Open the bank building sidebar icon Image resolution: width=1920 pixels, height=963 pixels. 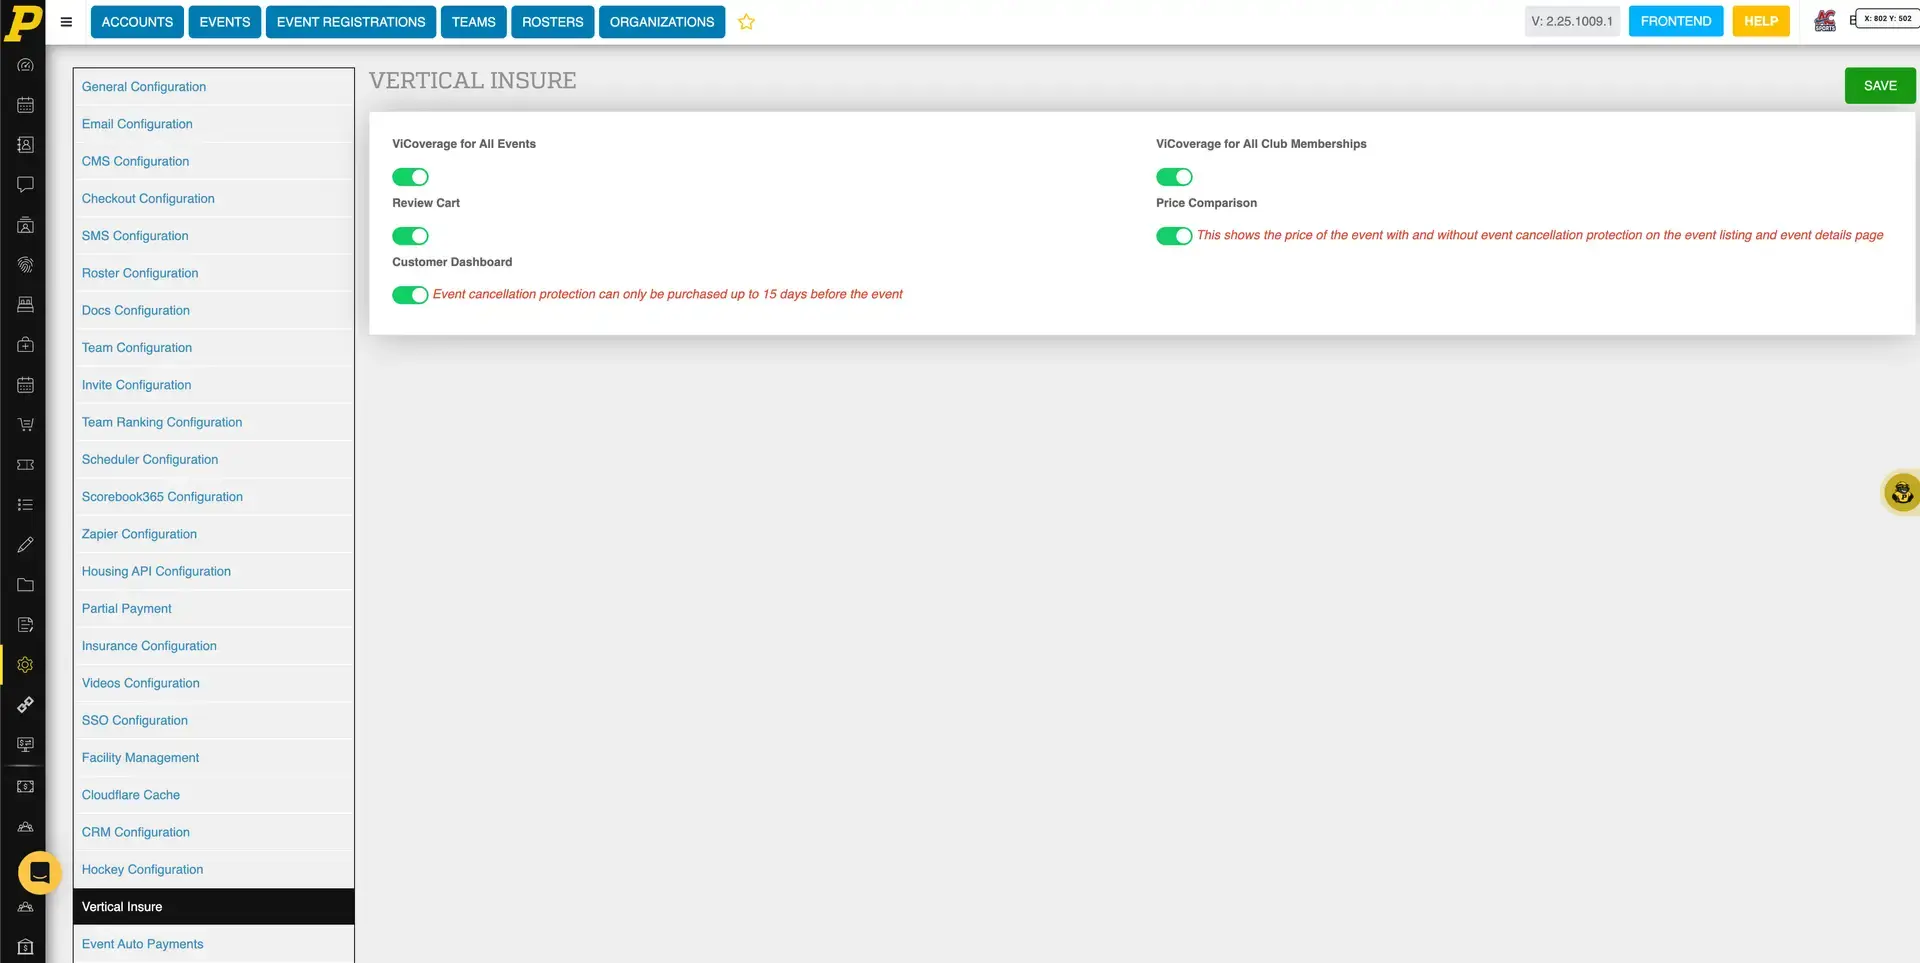click(x=25, y=947)
